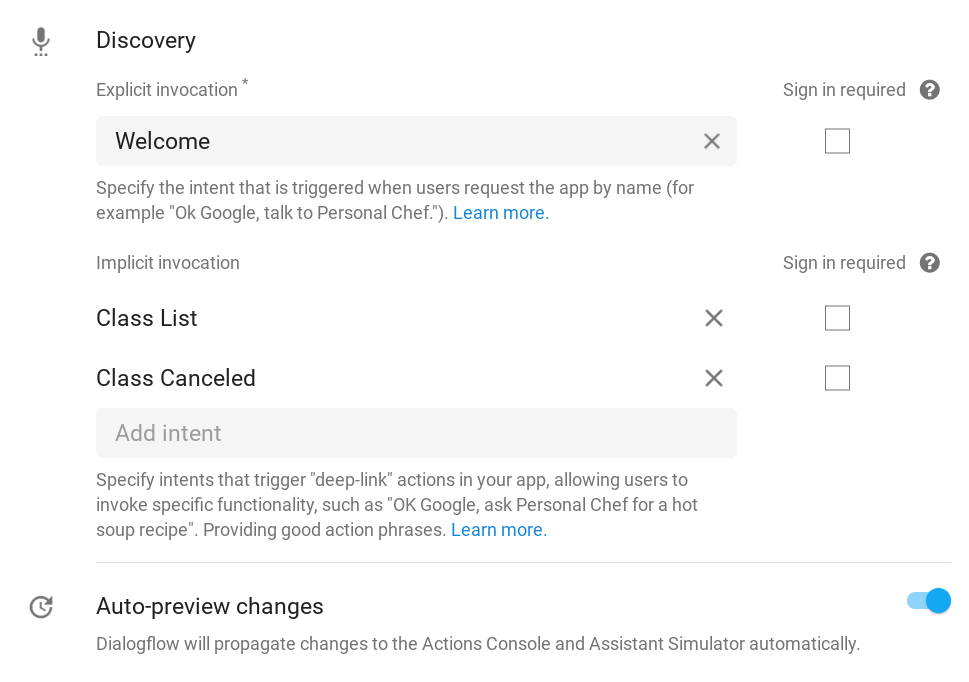The height and width of the screenshot is (682, 969).
Task: Open Learn more link for implicit invocation
Action: [x=498, y=530]
